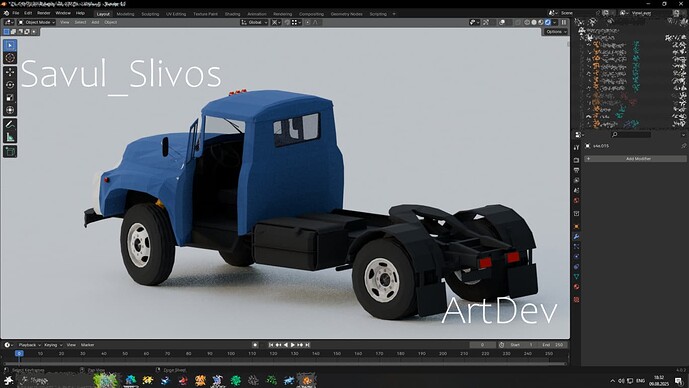Jump to the timeline start frame
Screen dimensions: 689x388
click(x=271, y=345)
